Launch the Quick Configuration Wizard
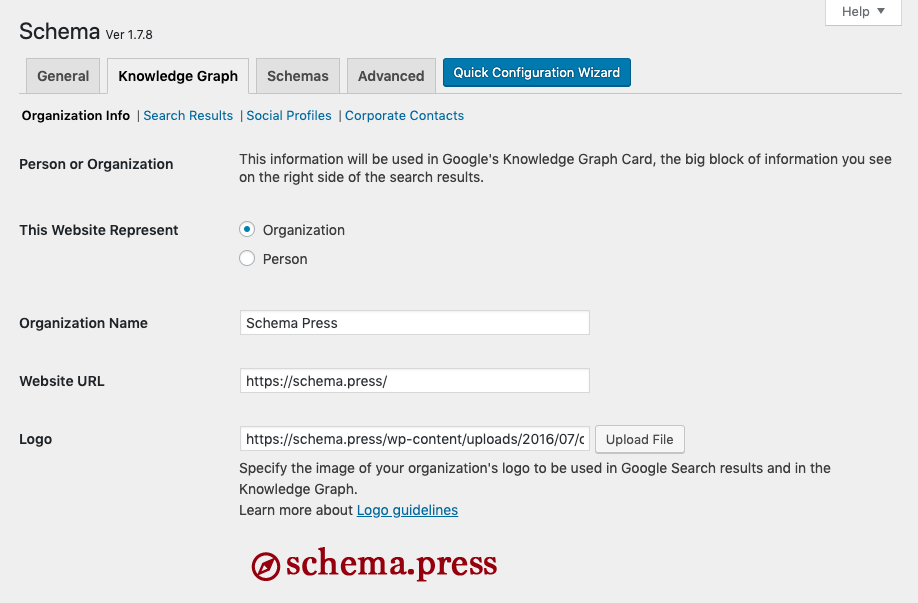The height and width of the screenshot is (603, 918). click(537, 73)
